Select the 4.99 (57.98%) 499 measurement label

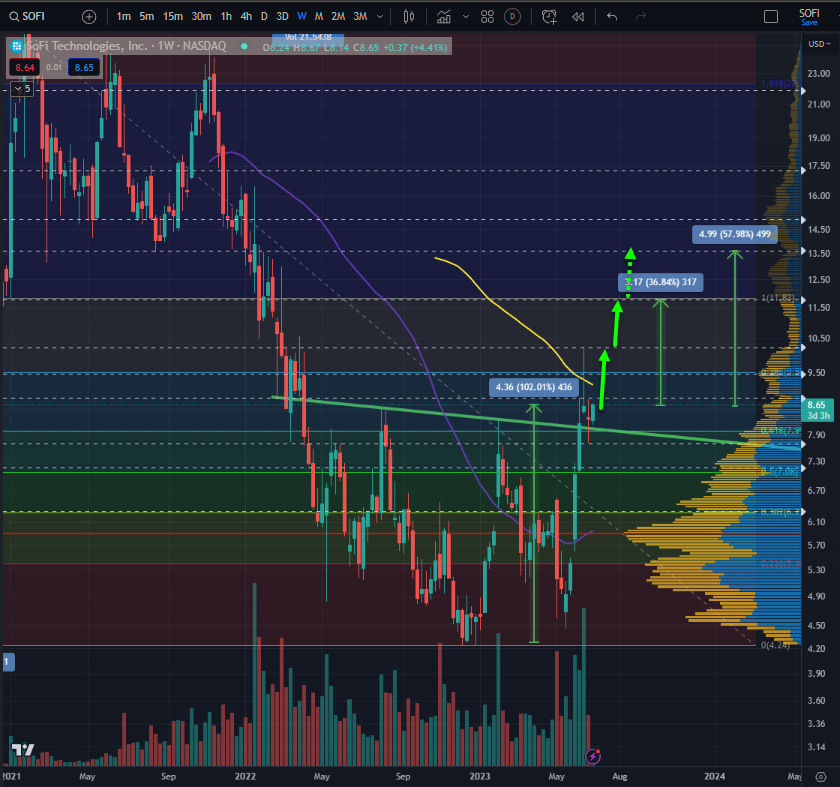[734, 234]
